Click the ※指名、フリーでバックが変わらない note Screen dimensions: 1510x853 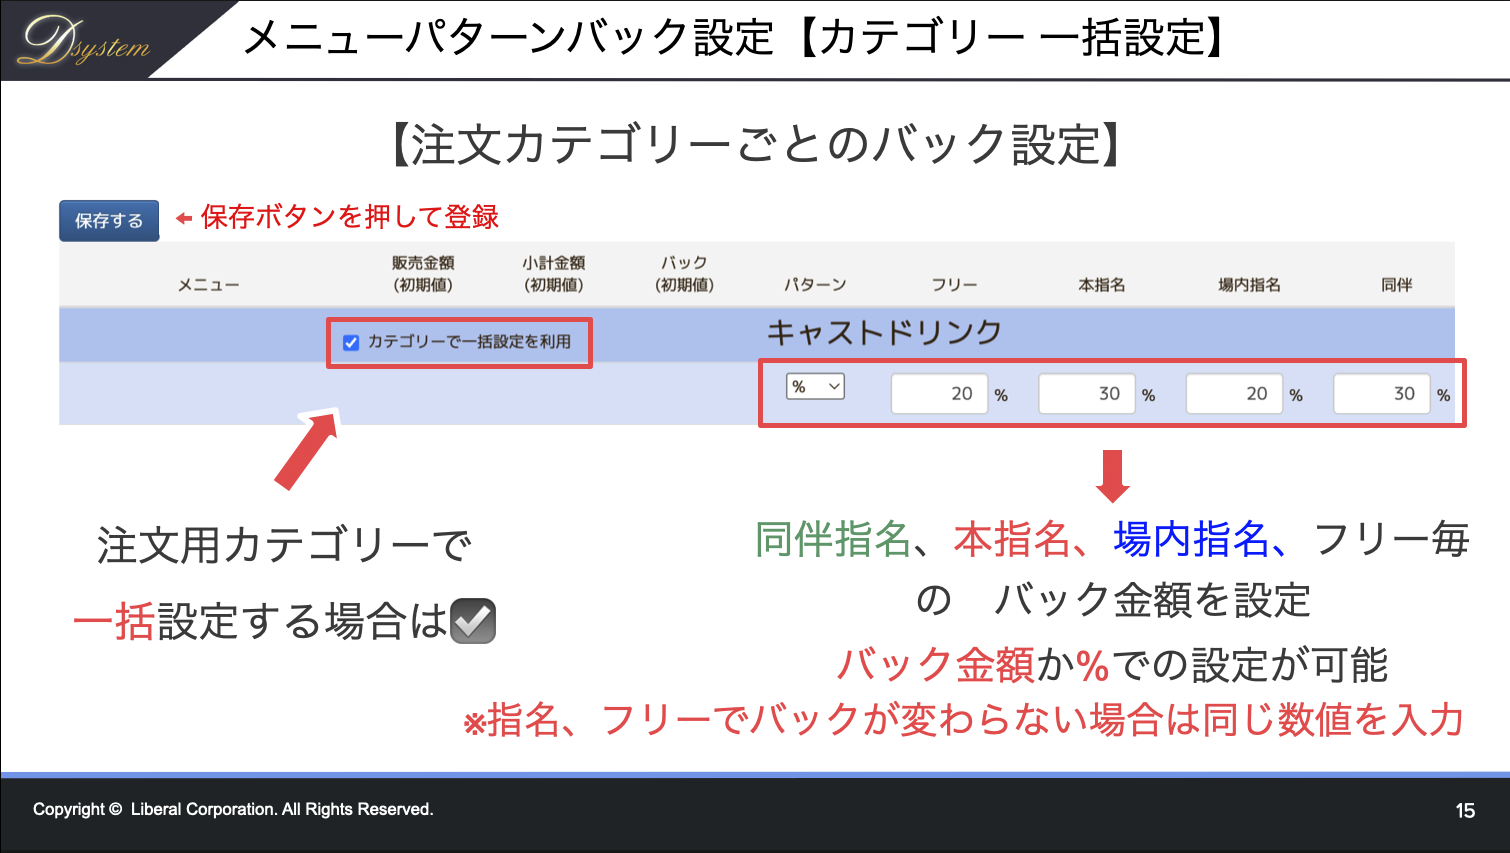point(963,720)
